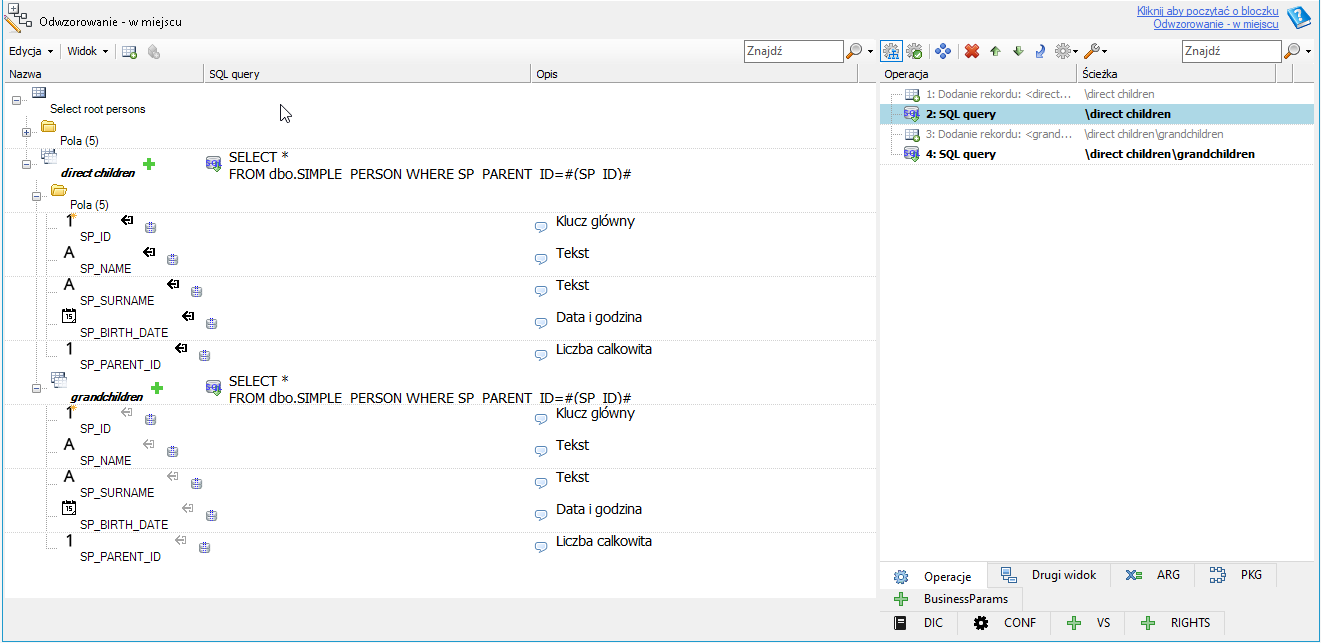Click the comment bubble icon beside Klucz główny under direct children
The image size is (1321, 643).
point(541,226)
